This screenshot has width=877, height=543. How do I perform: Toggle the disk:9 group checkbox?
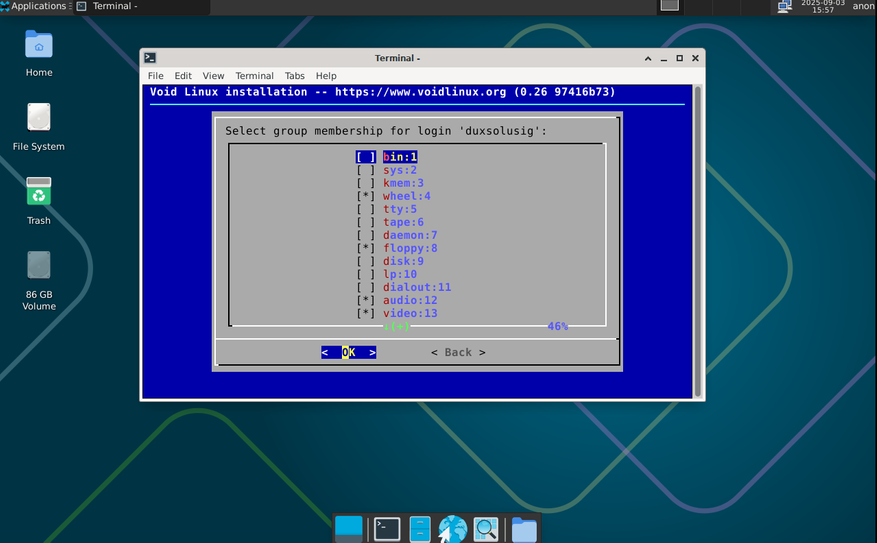[366, 261]
